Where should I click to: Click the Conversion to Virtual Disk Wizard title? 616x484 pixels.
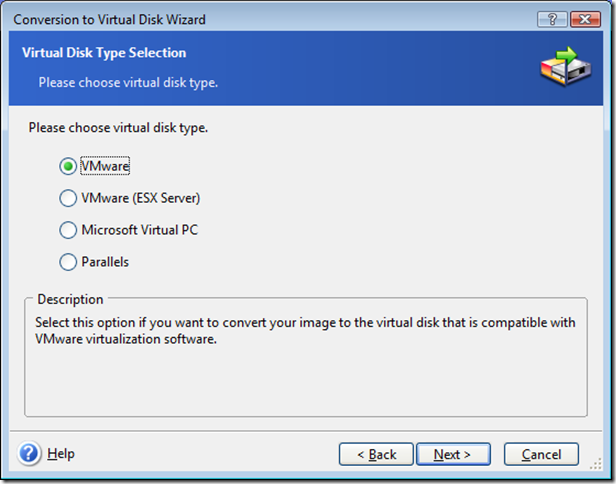(110, 20)
